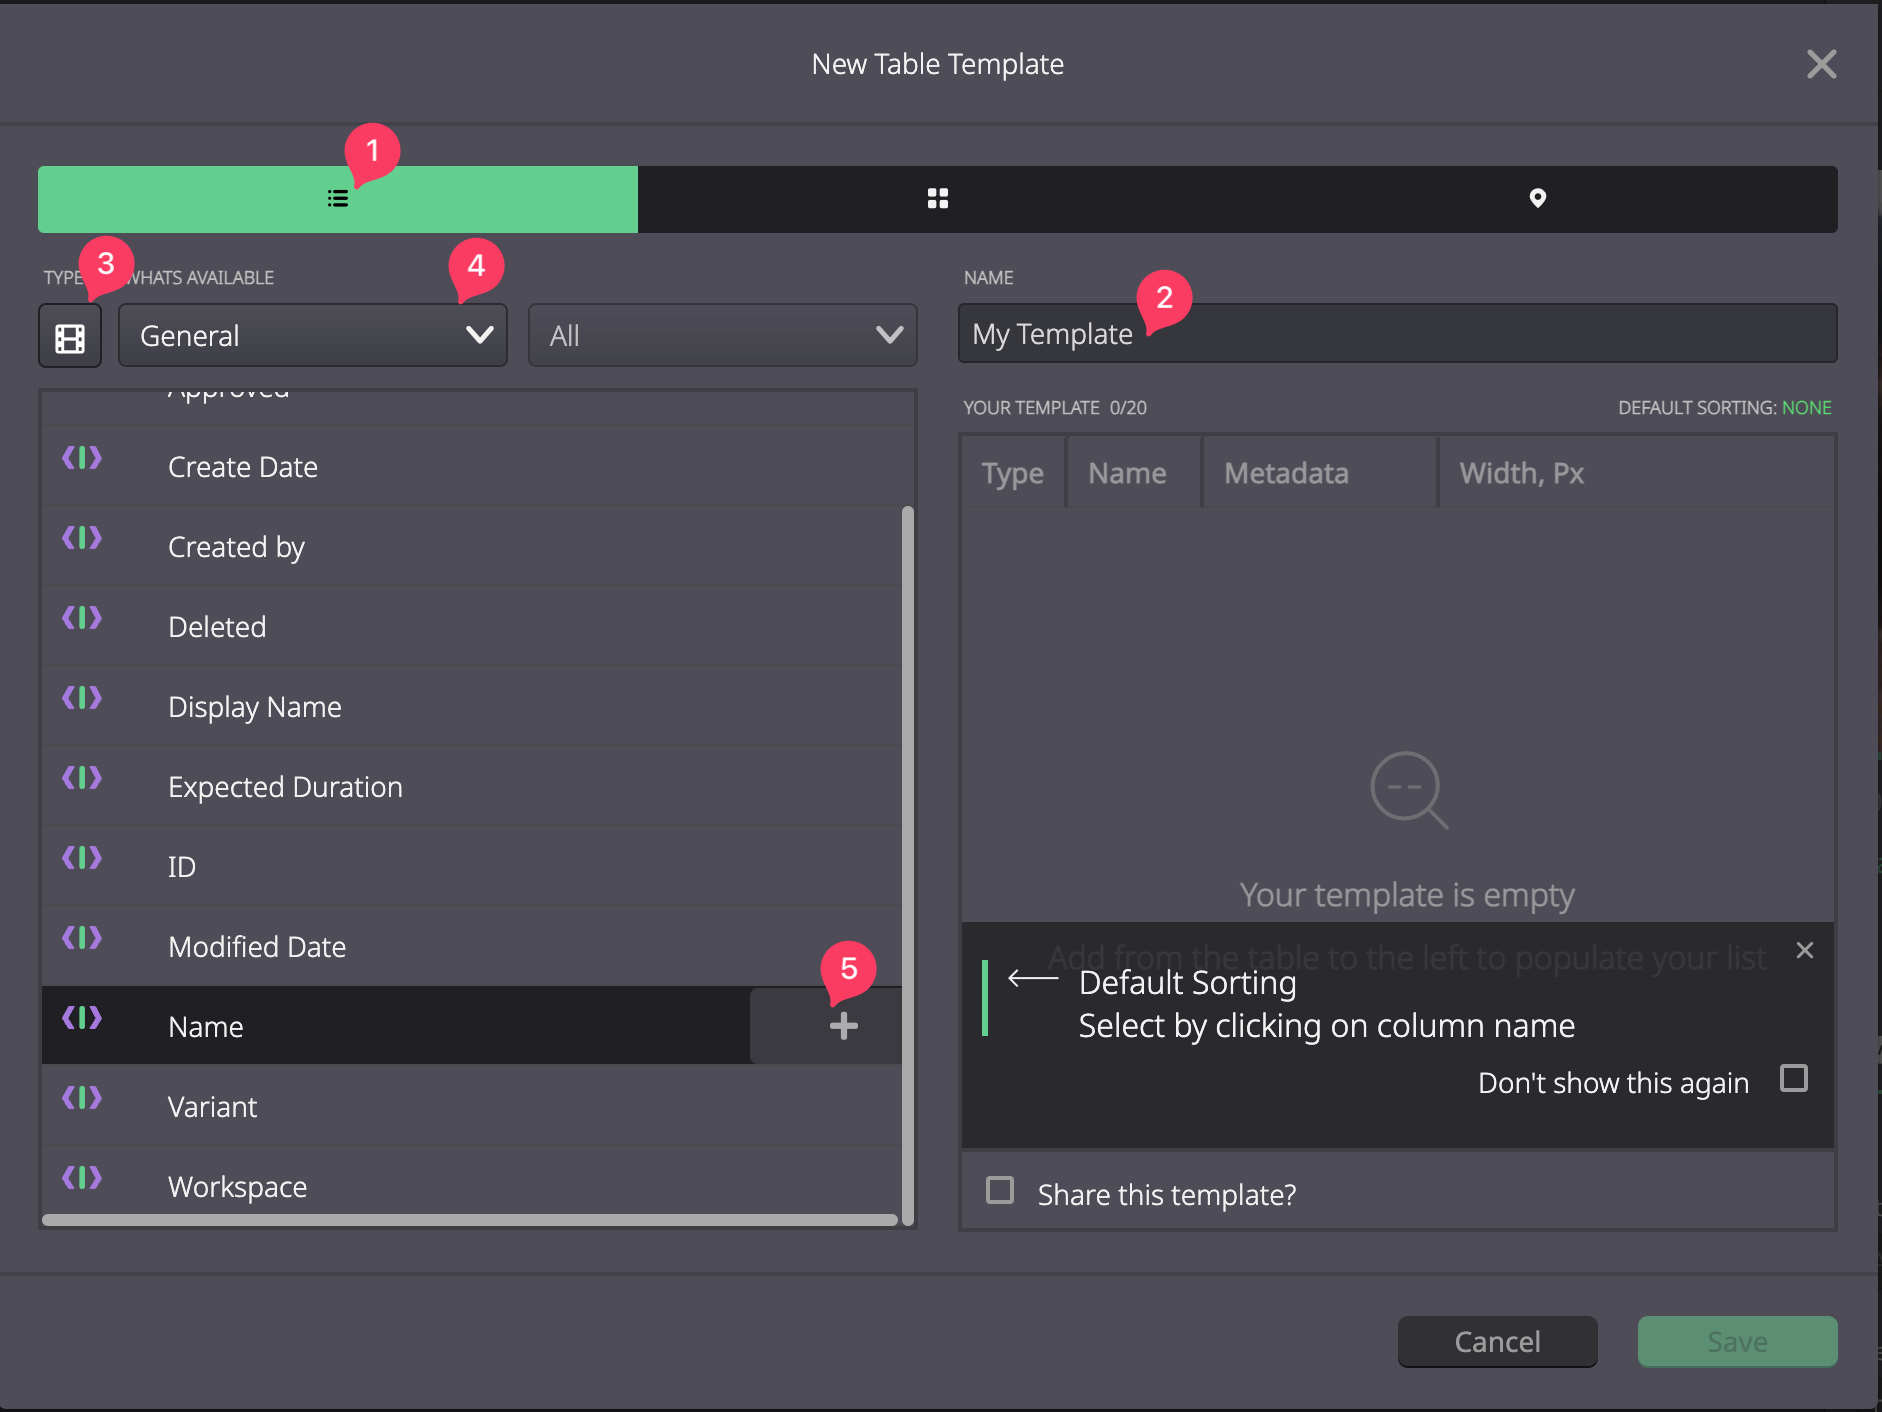Switch to the grid view tab
The height and width of the screenshot is (1412, 1882).
(937, 199)
